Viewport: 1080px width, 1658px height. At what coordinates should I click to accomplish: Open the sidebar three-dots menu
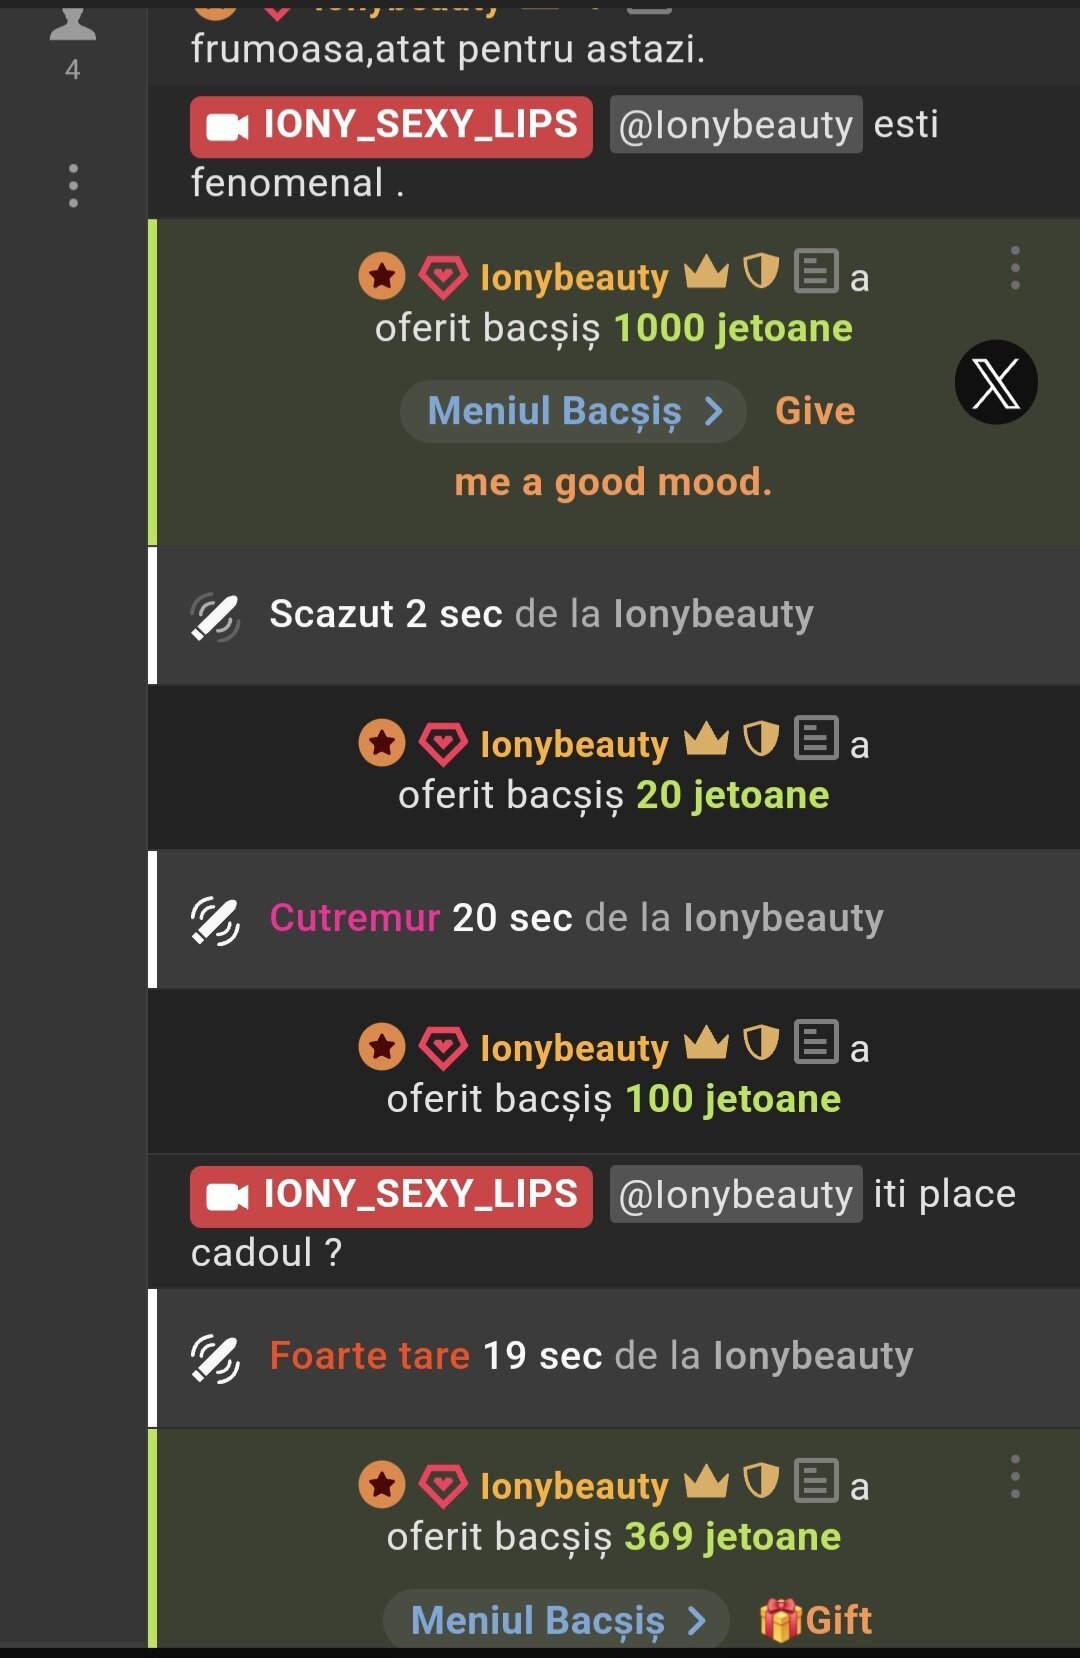click(x=73, y=186)
